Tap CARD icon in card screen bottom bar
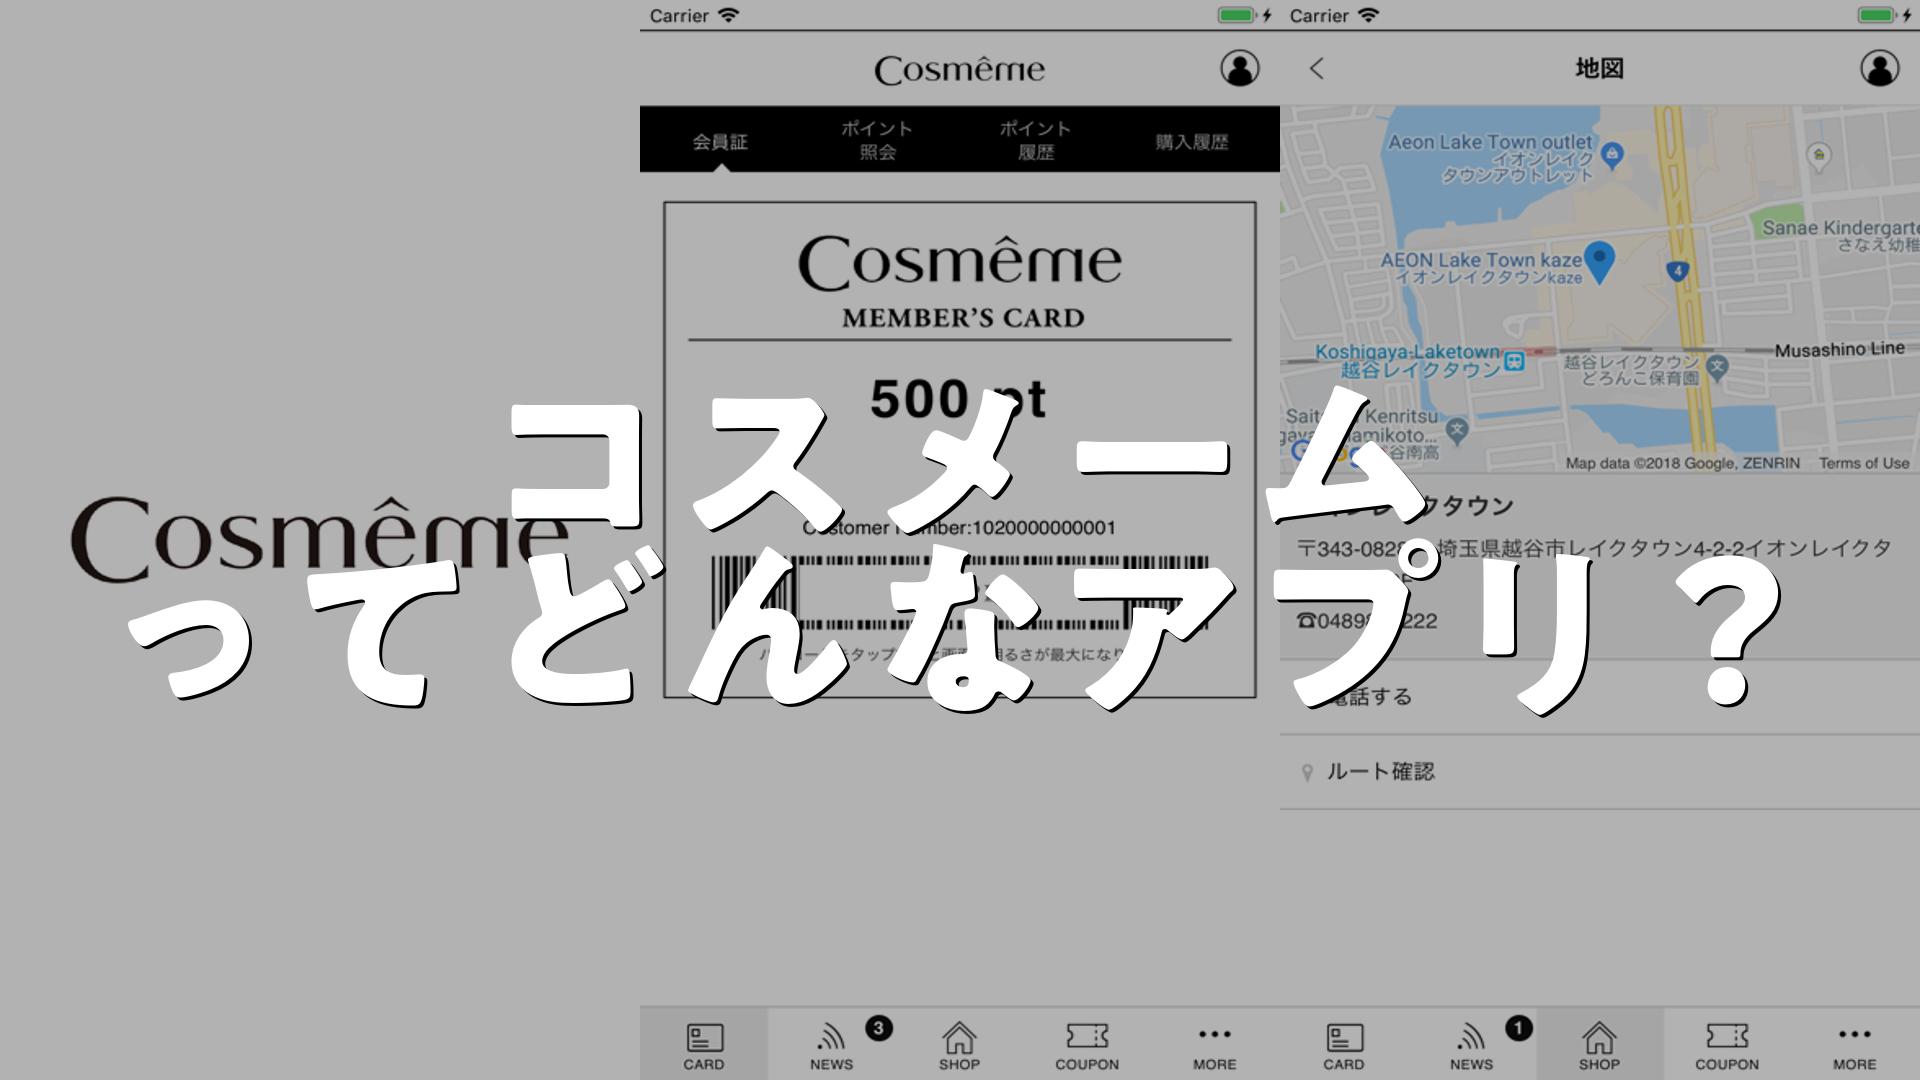The width and height of the screenshot is (1920, 1080). point(704,1046)
